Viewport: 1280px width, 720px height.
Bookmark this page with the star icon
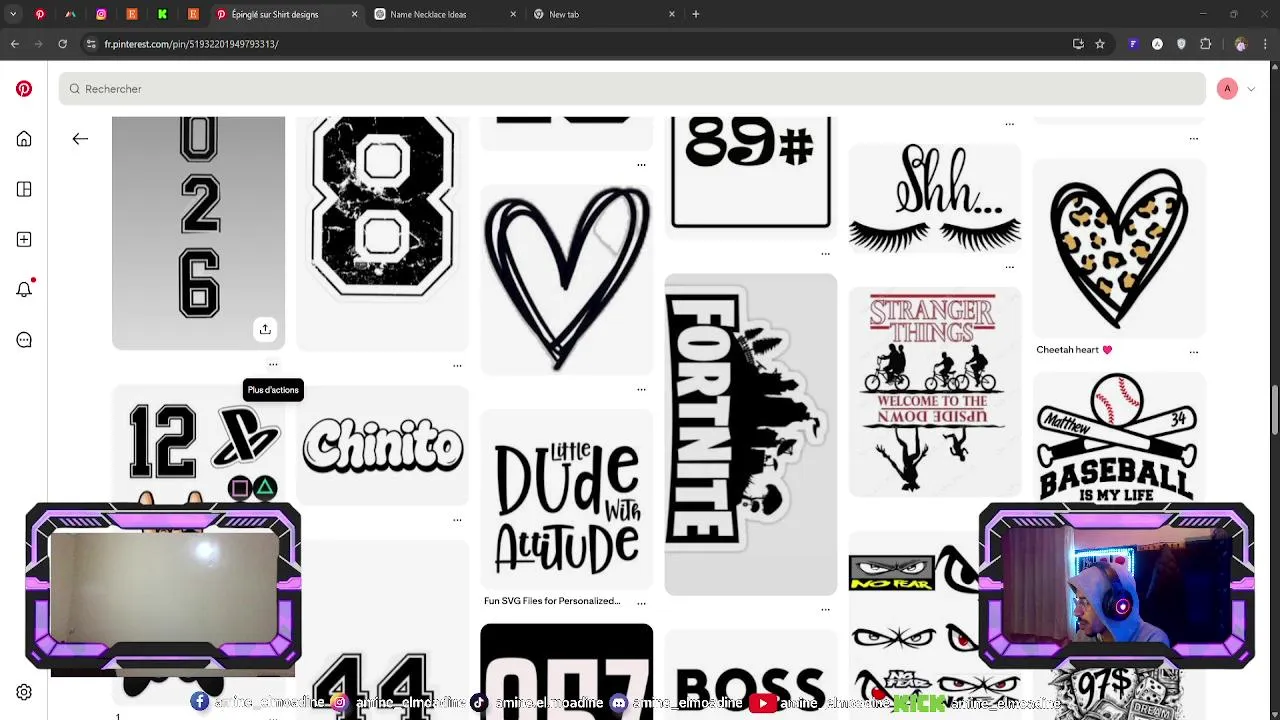pos(1100,44)
